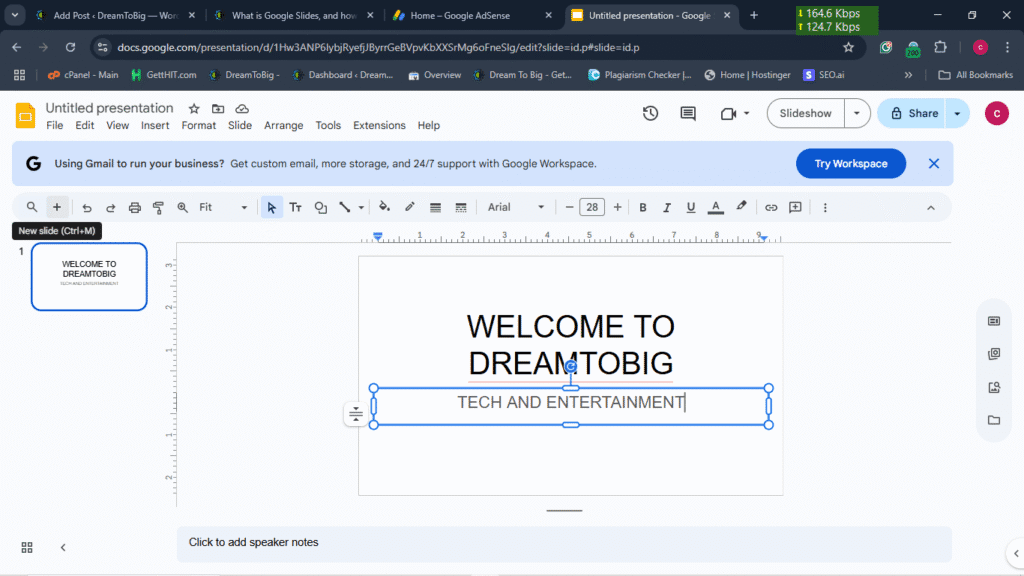Toggle Bold formatting
This screenshot has height=576, width=1024.
643,207
